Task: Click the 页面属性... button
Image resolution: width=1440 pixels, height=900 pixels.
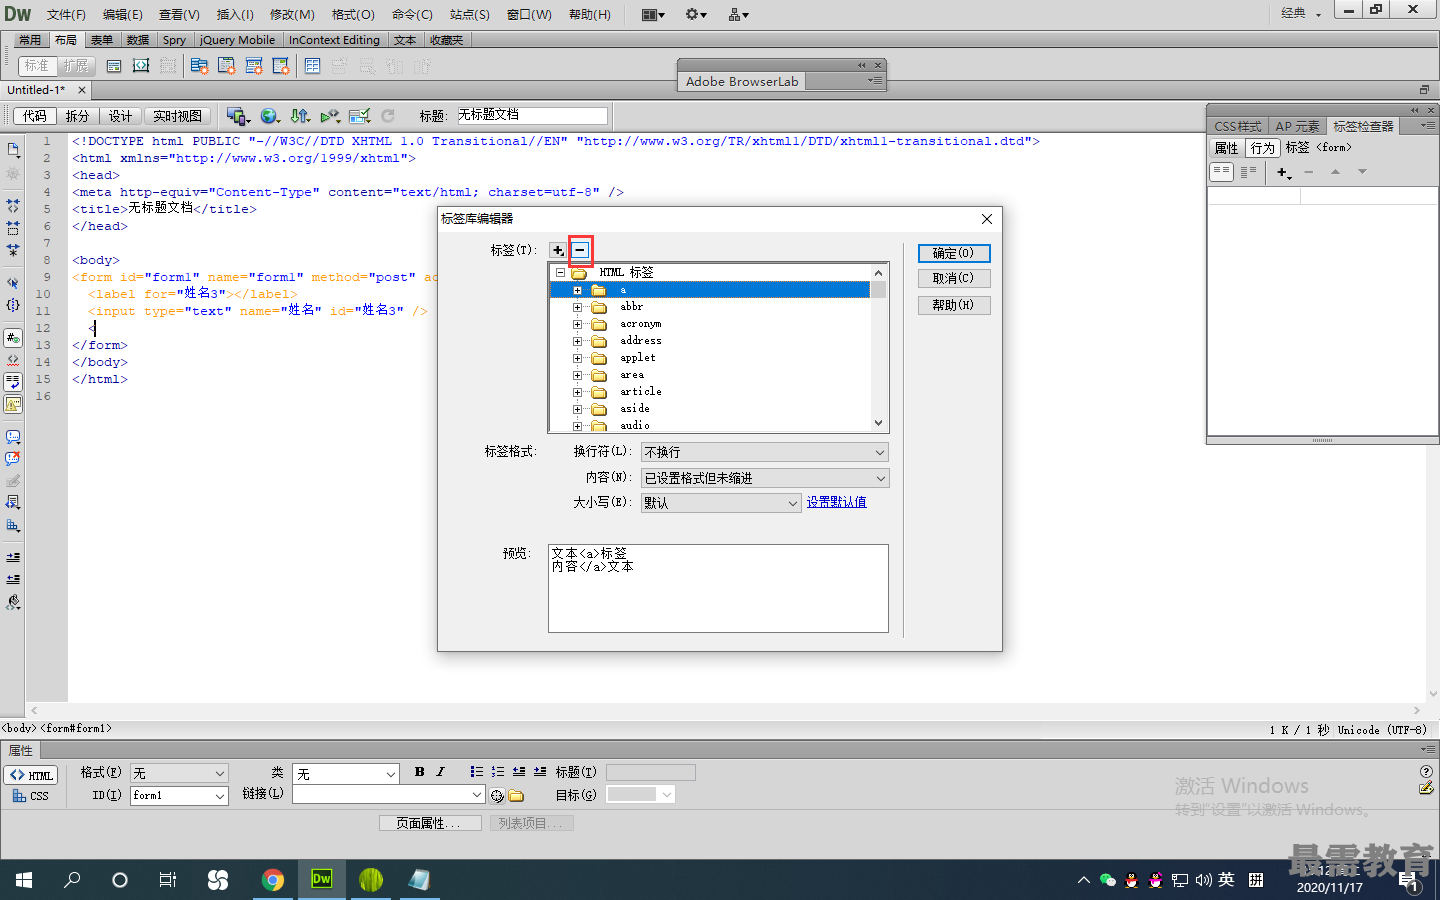Action: [x=430, y=823]
